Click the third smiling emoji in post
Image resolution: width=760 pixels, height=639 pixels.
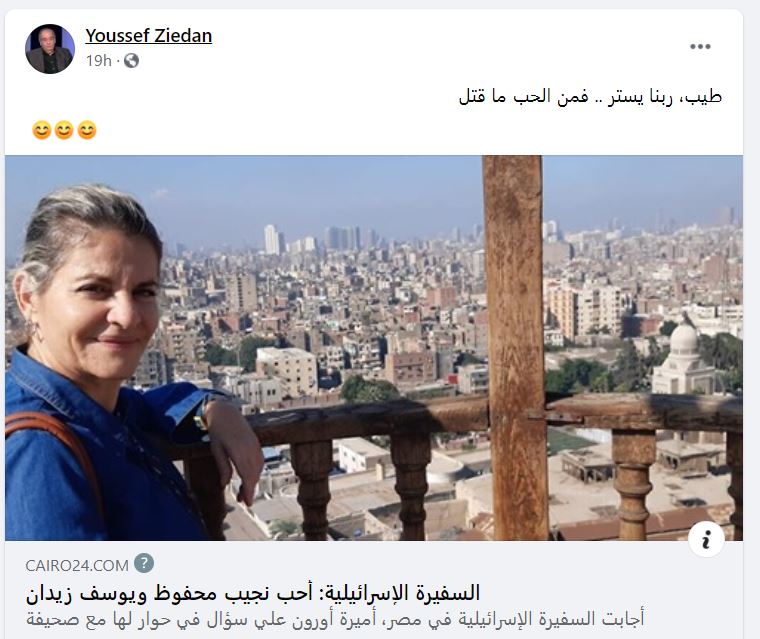point(87,130)
